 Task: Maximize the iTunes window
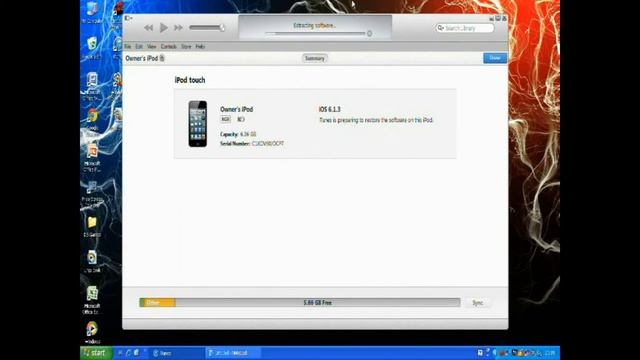498,18
